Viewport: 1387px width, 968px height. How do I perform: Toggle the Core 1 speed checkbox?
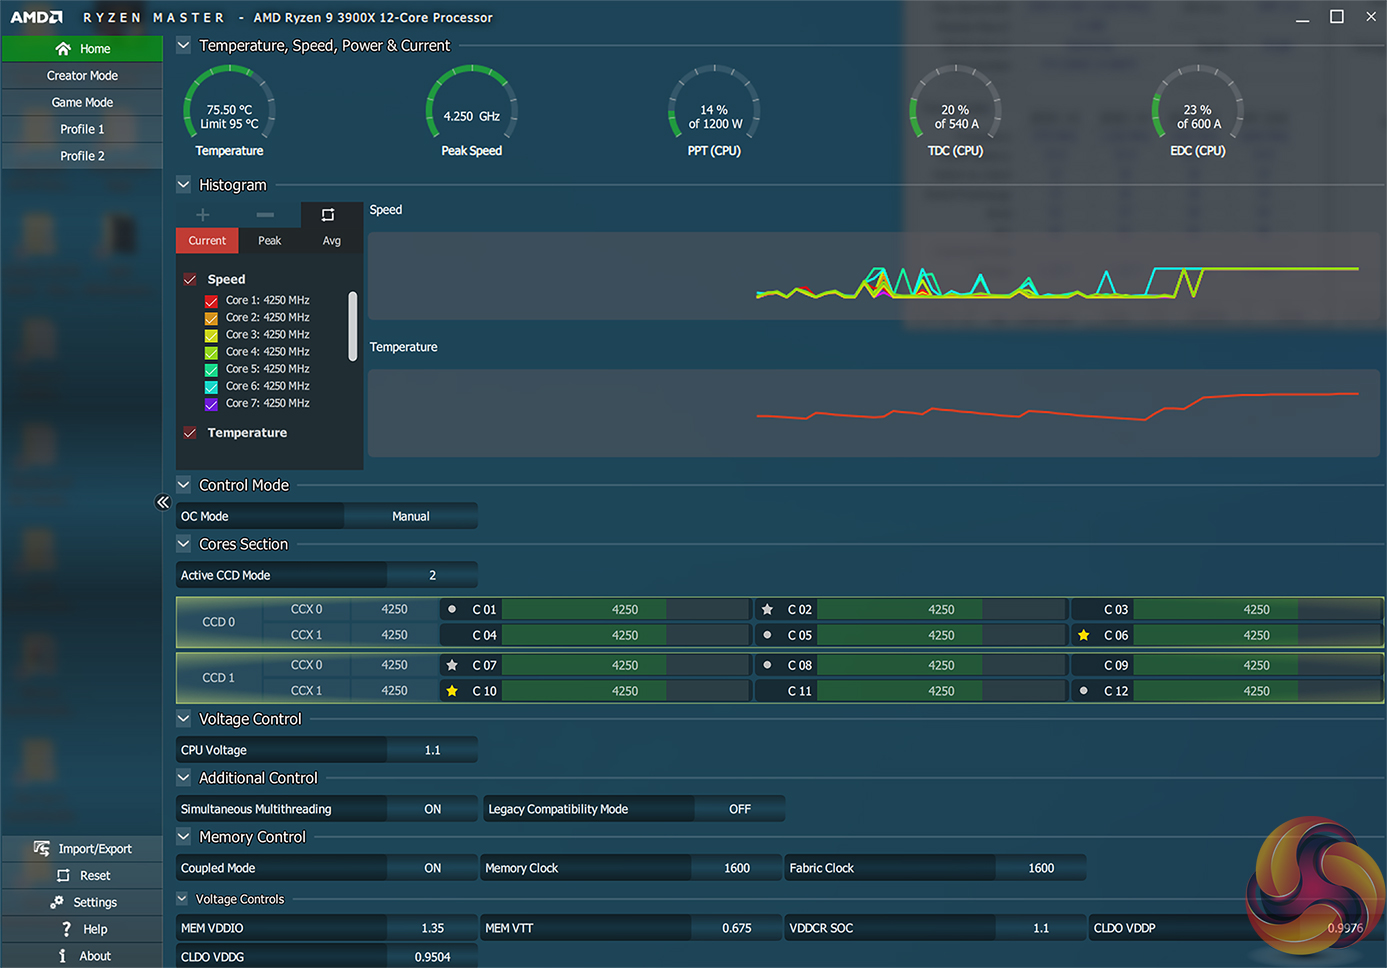tap(211, 301)
